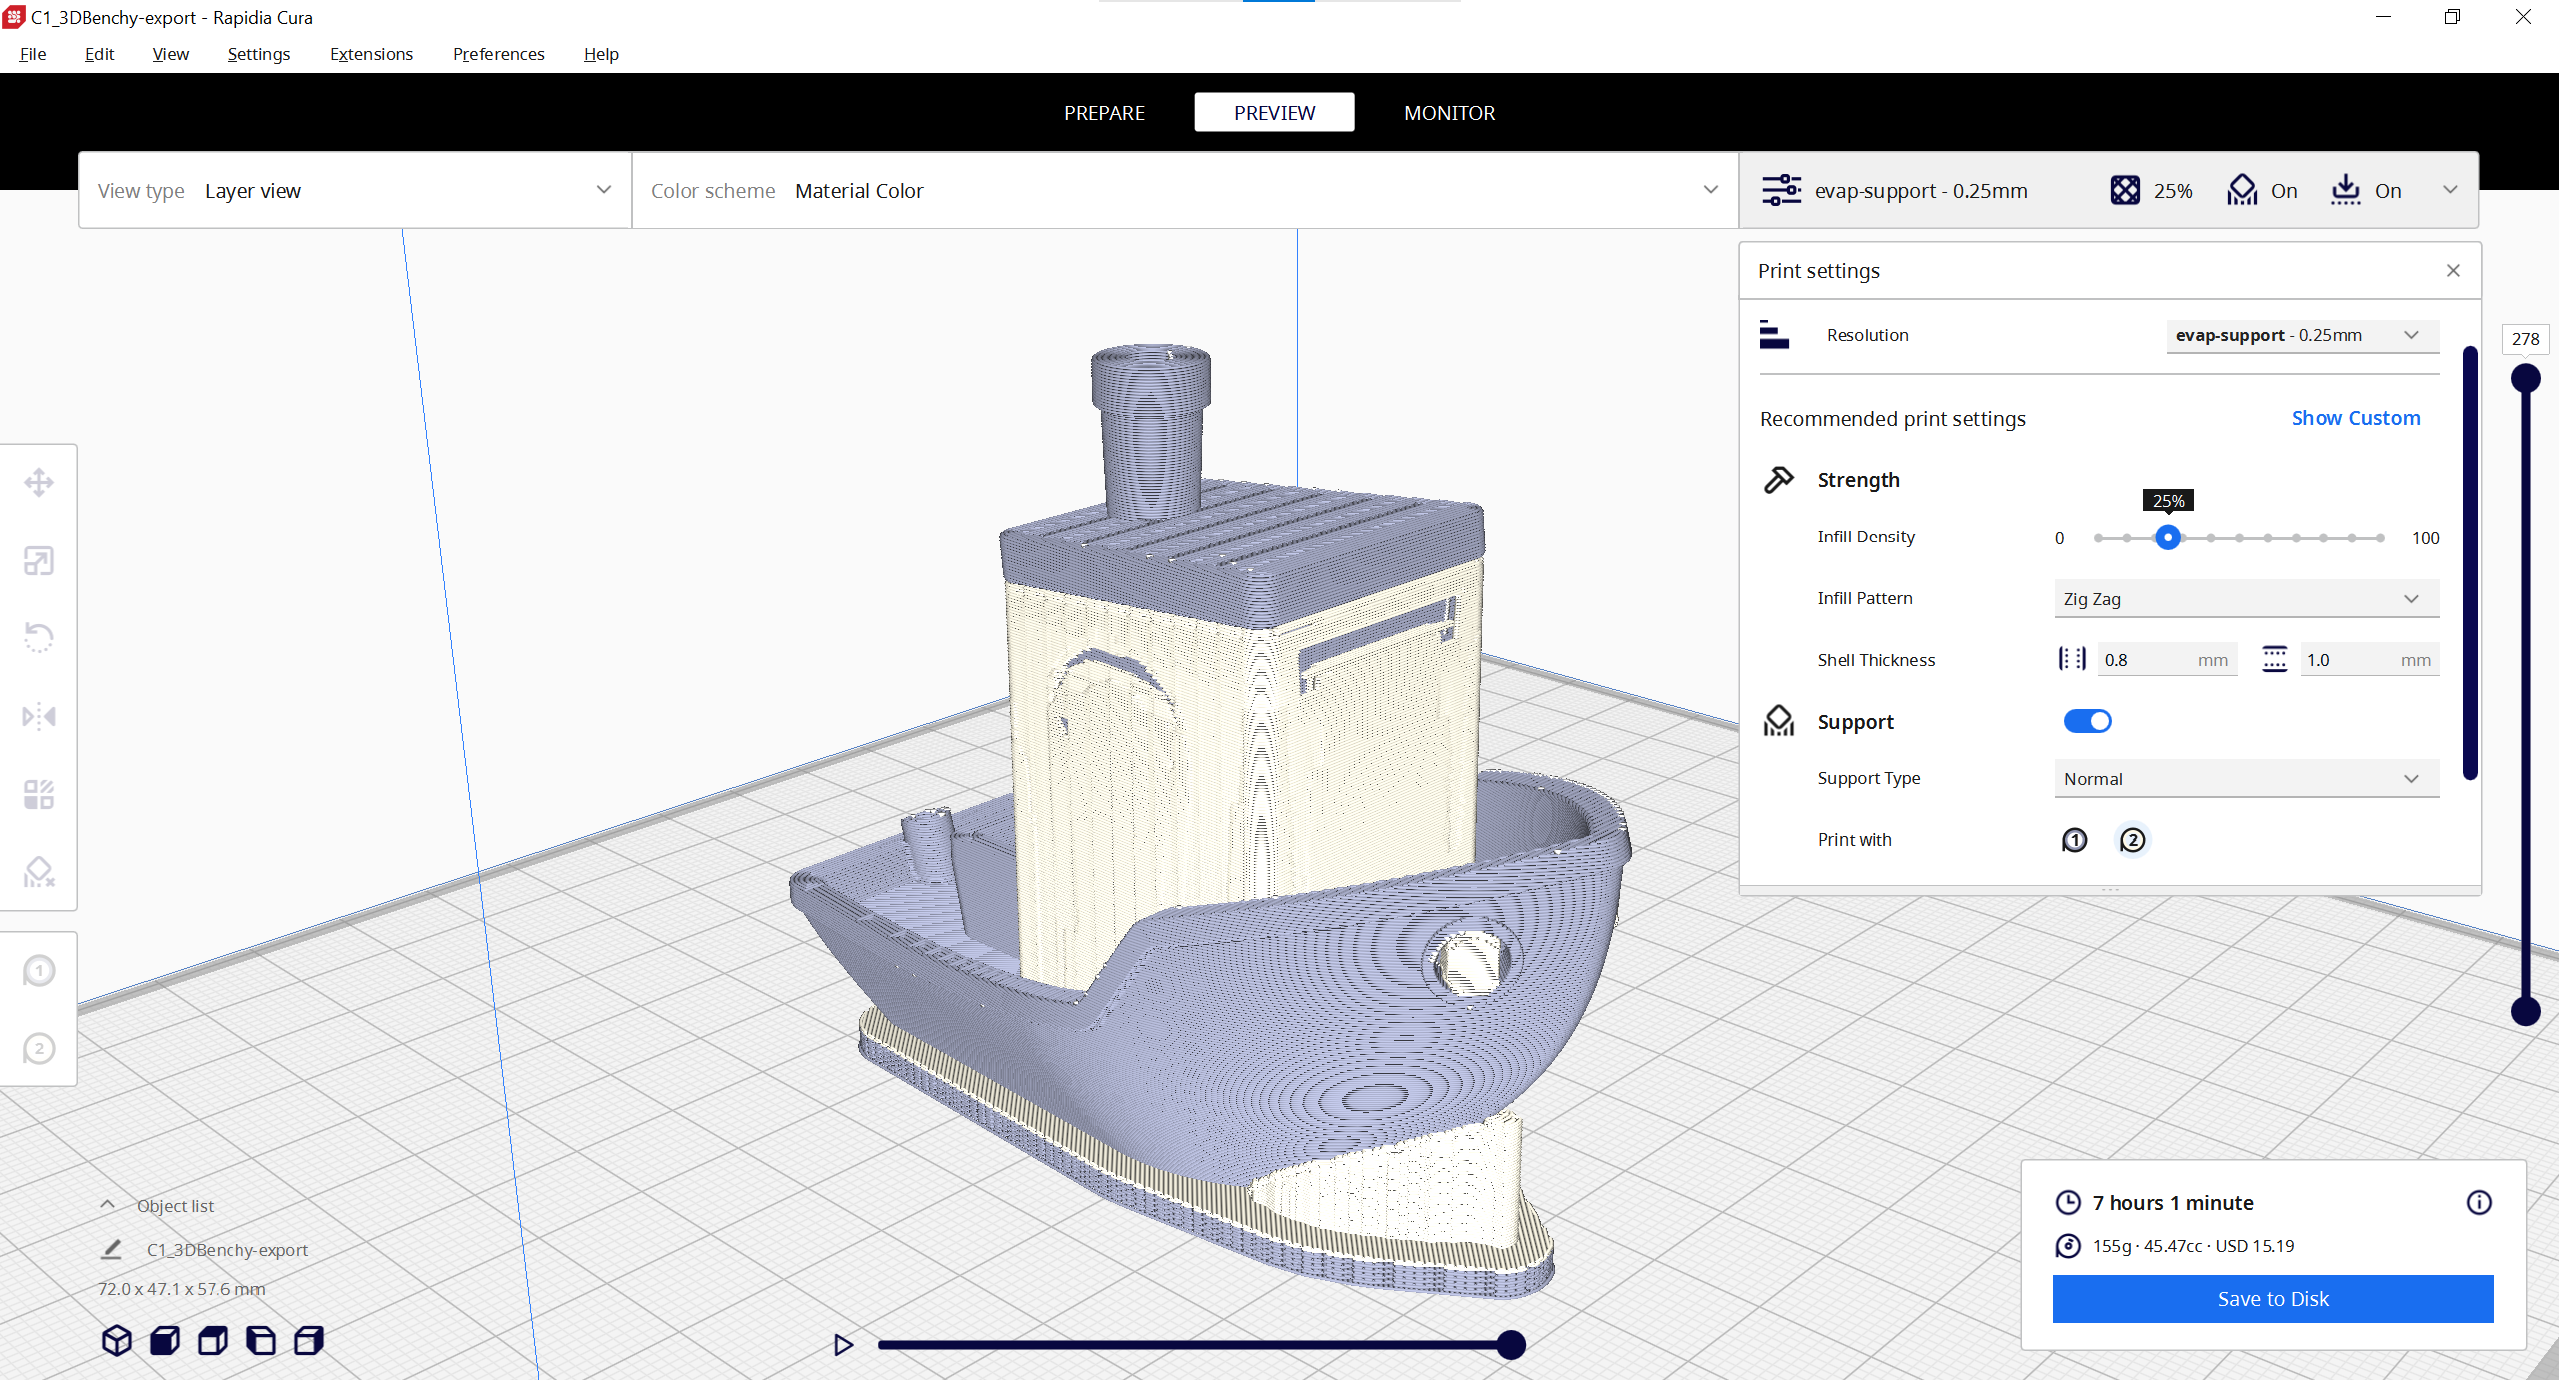
Task: Switch to 3D perspective view cube icon
Action: [x=117, y=1340]
